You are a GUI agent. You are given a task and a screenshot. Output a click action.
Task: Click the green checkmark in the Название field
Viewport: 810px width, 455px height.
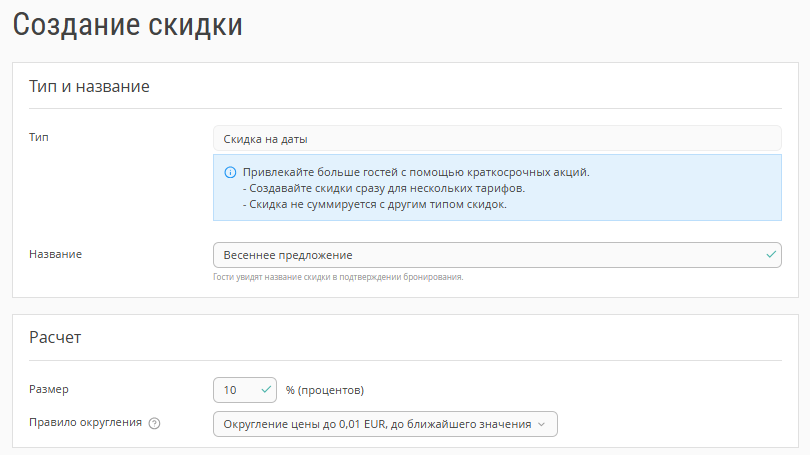pos(771,255)
